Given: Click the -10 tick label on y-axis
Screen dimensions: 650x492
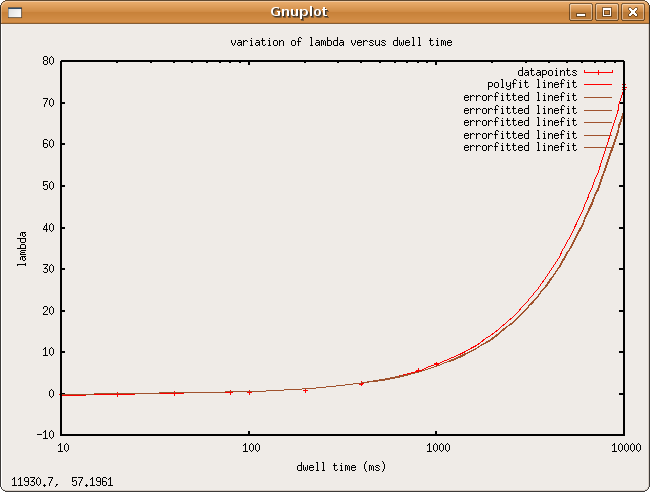Looking at the screenshot, I should (x=45, y=435).
